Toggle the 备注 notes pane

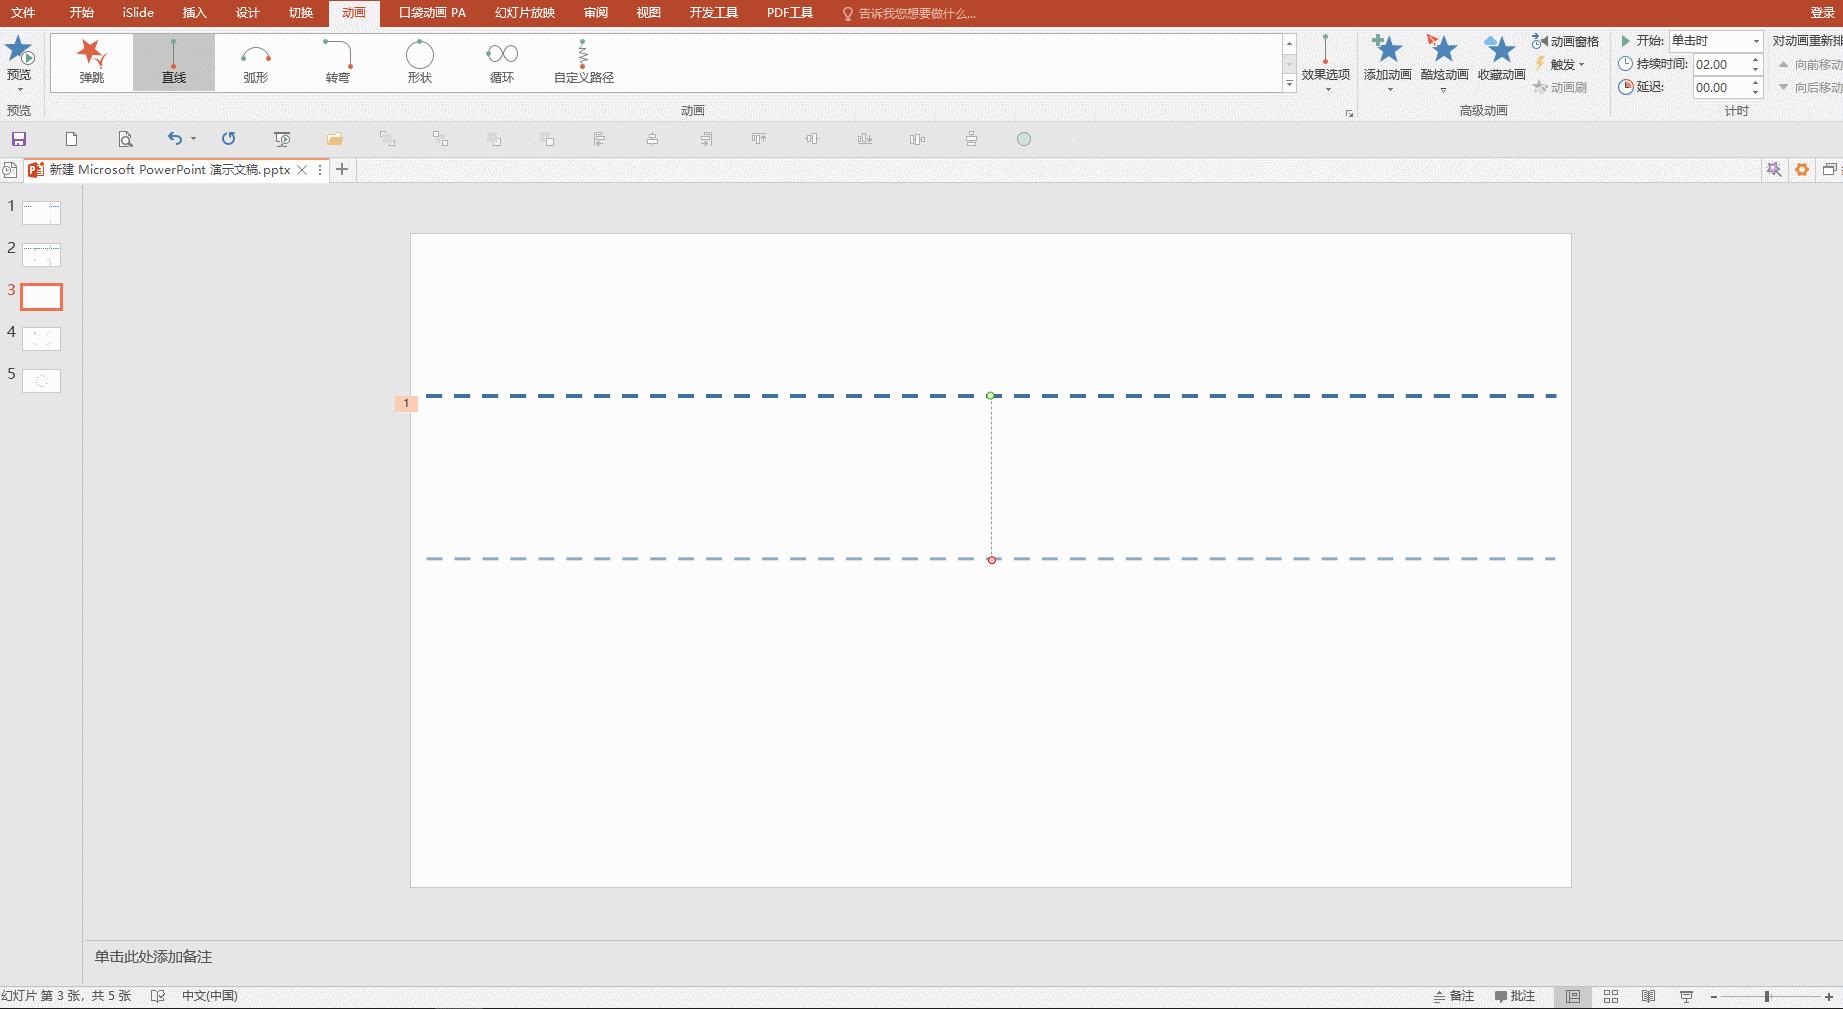1454,996
